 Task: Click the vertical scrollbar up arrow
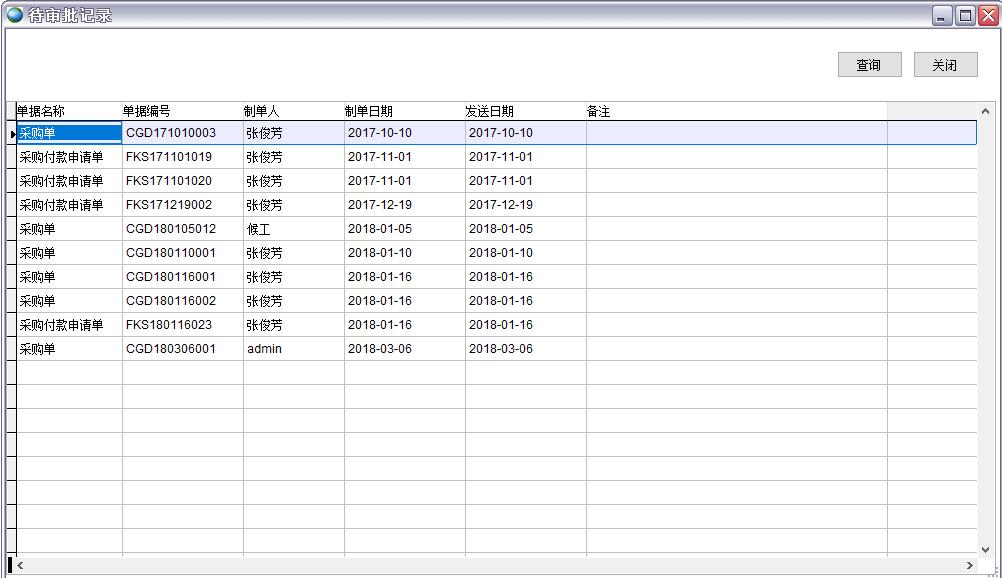(x=985, y=111)
